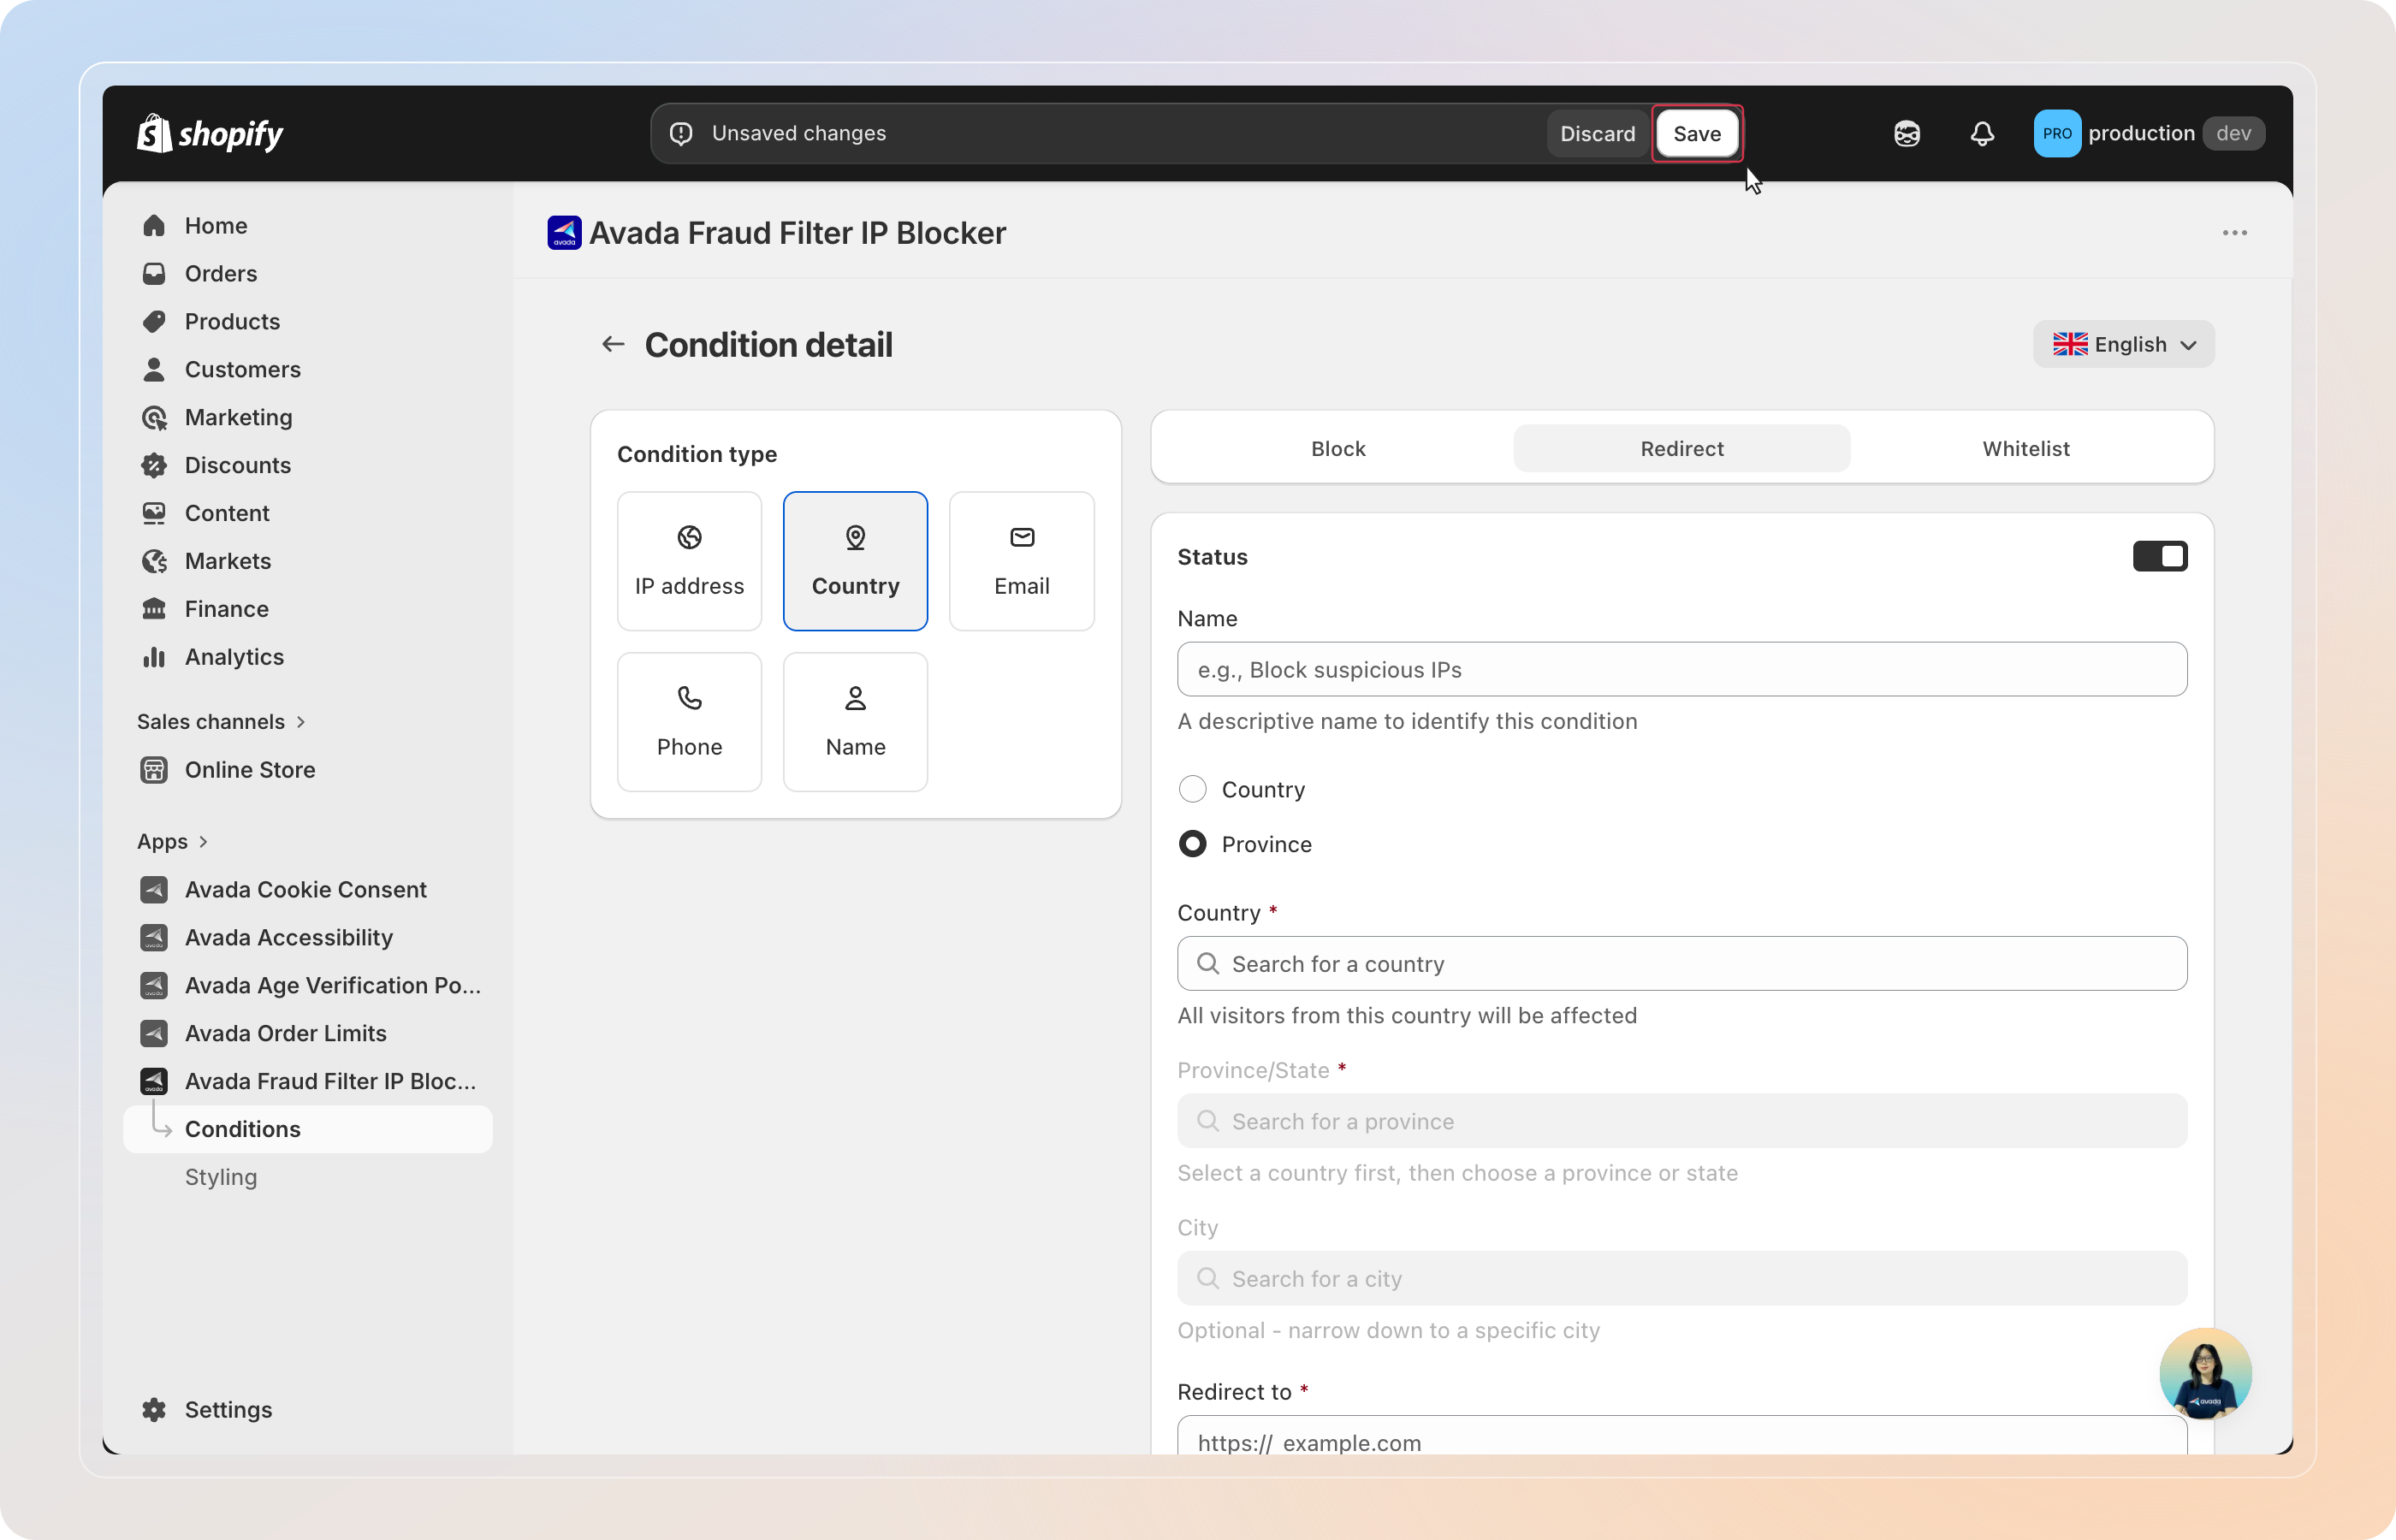This screenshot has height=1540, width=2396.
Task: Click the Customers person icon
Action: tap(154, 369)
